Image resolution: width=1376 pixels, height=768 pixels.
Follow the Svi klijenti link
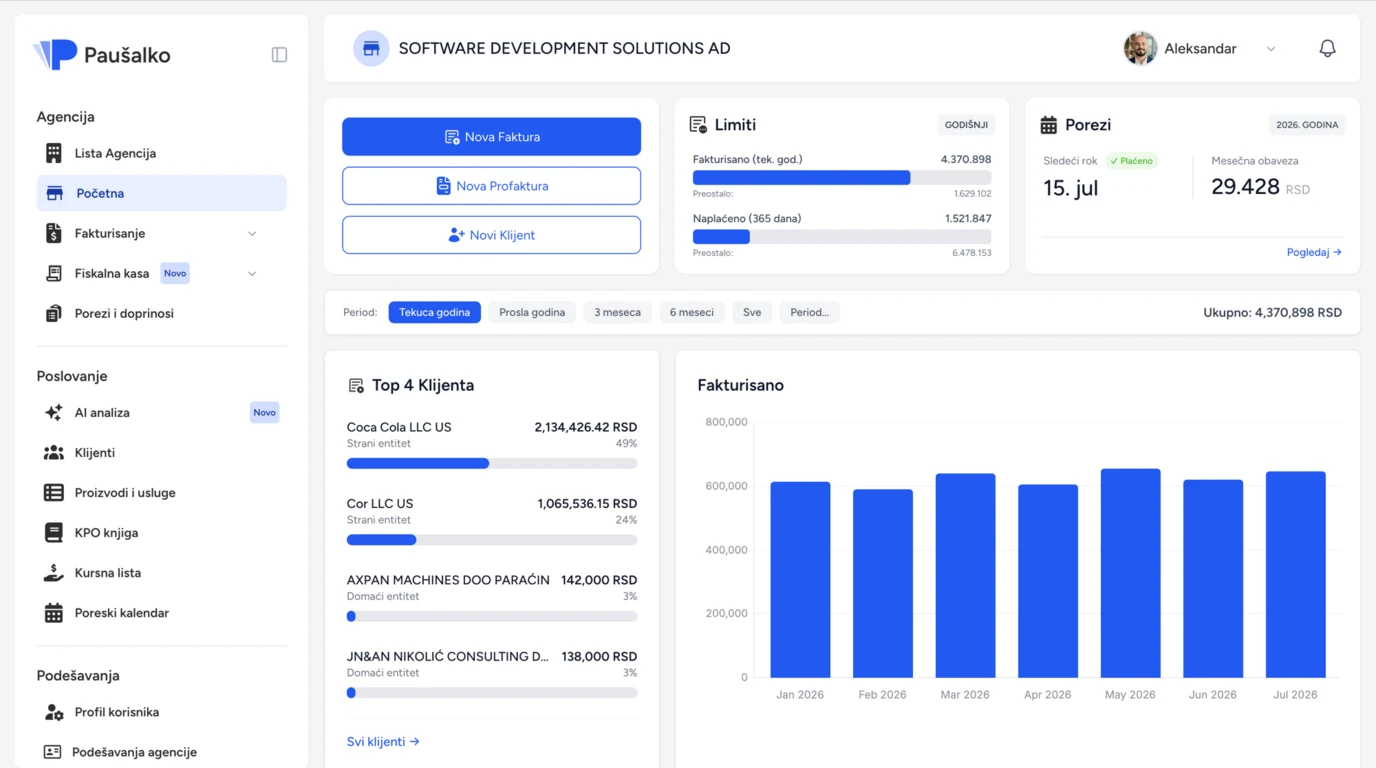tap(383, 742)
